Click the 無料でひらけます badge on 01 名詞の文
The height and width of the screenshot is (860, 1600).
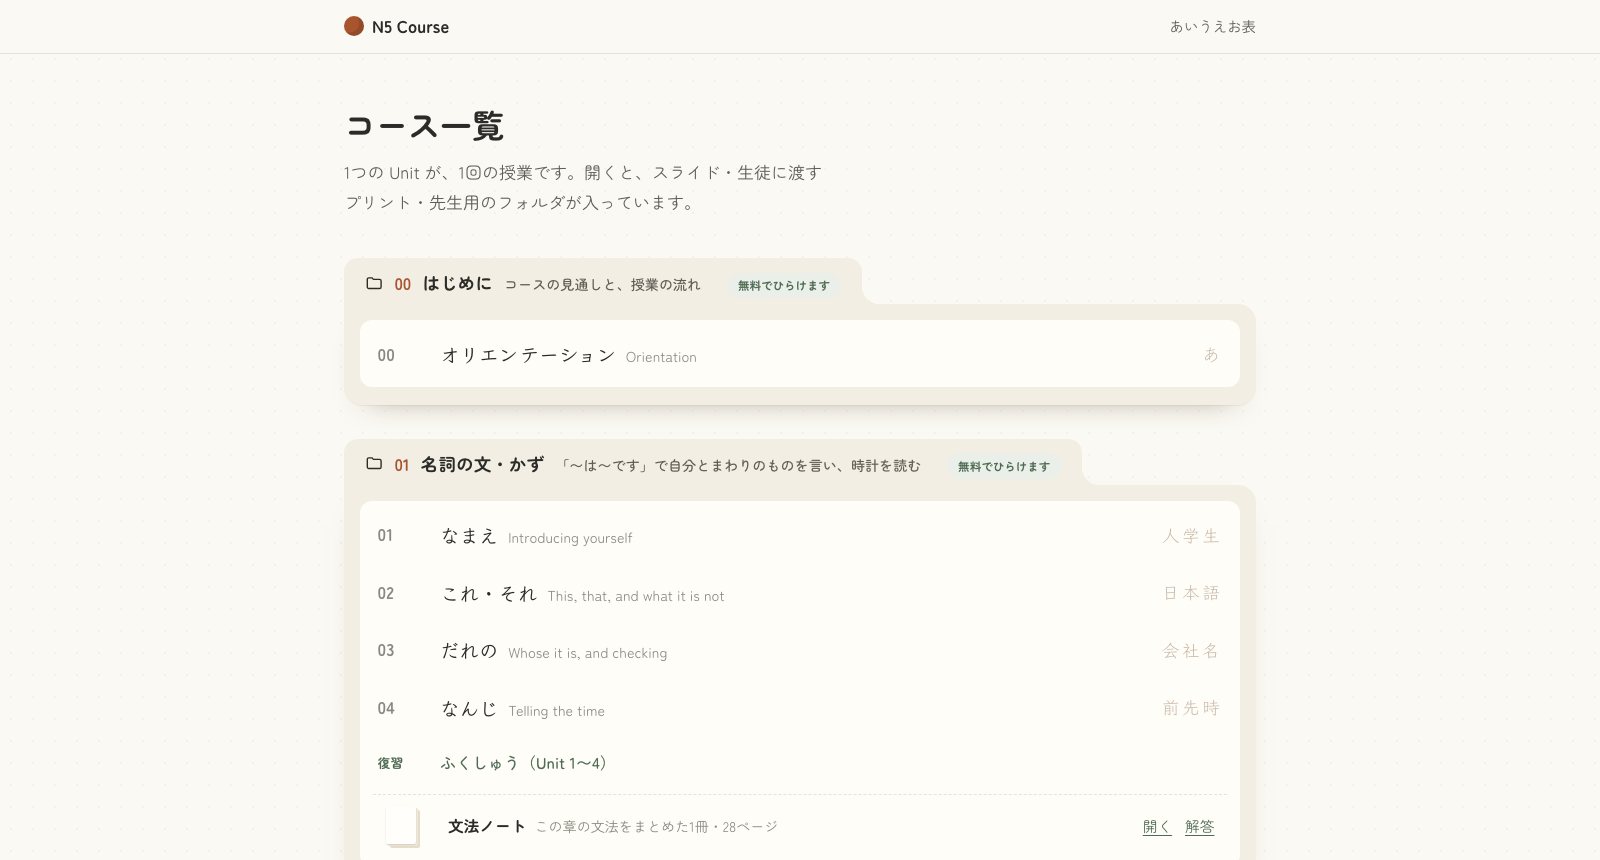1004,466
